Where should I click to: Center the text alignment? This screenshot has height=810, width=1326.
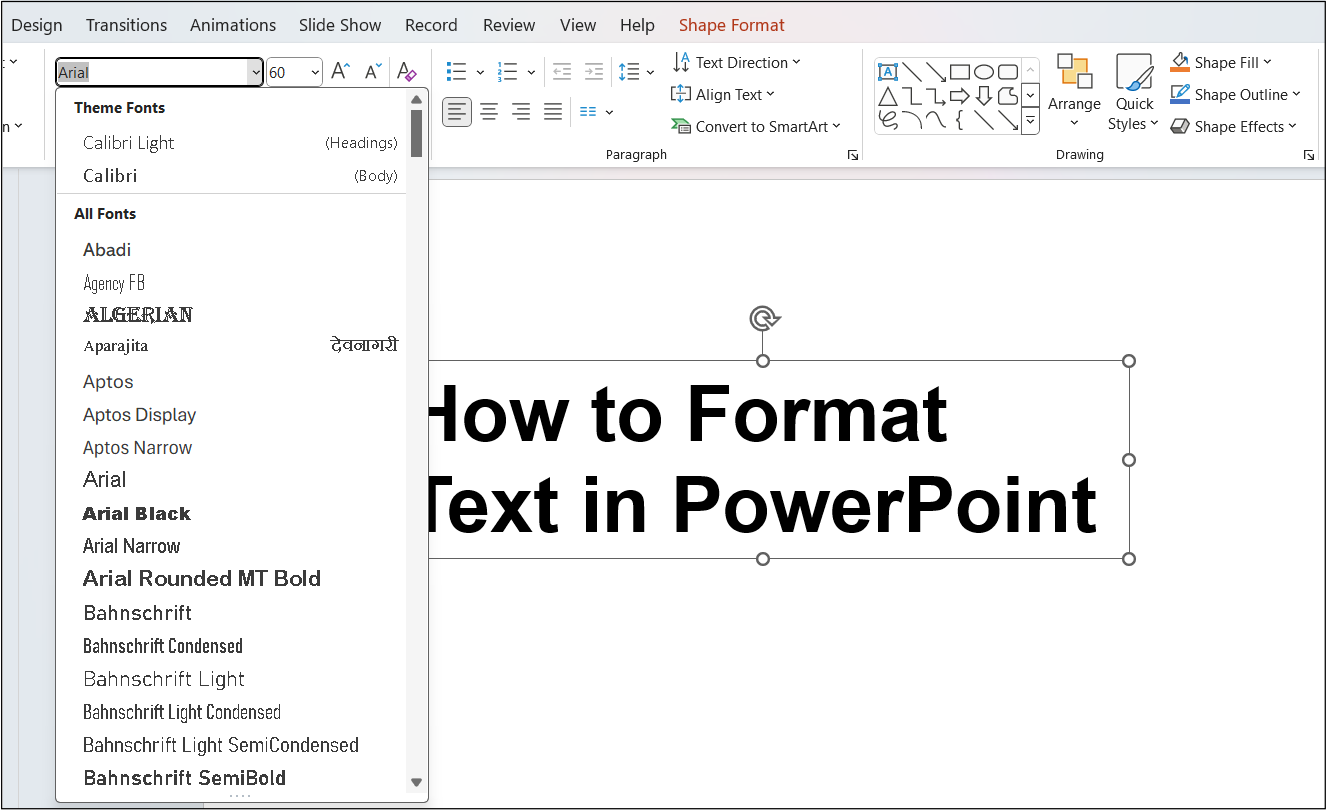(x=489, y=111)
